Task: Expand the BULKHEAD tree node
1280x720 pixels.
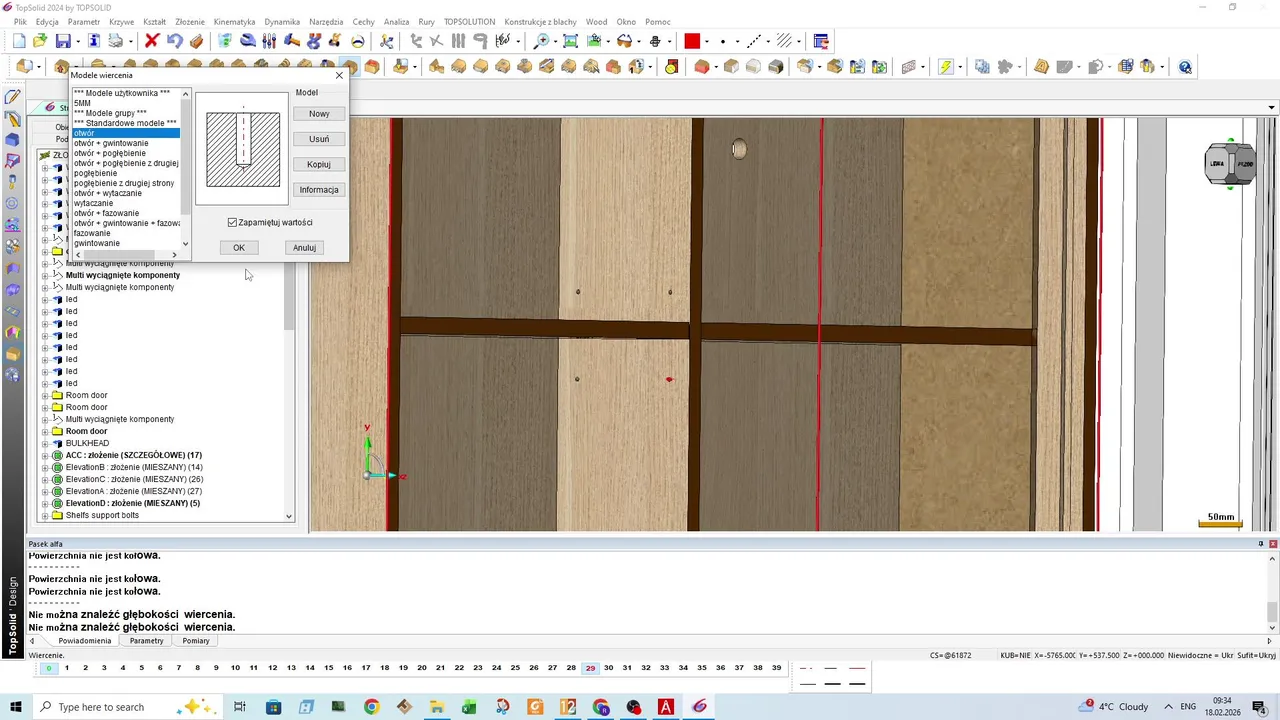Action: pos(45,443)
